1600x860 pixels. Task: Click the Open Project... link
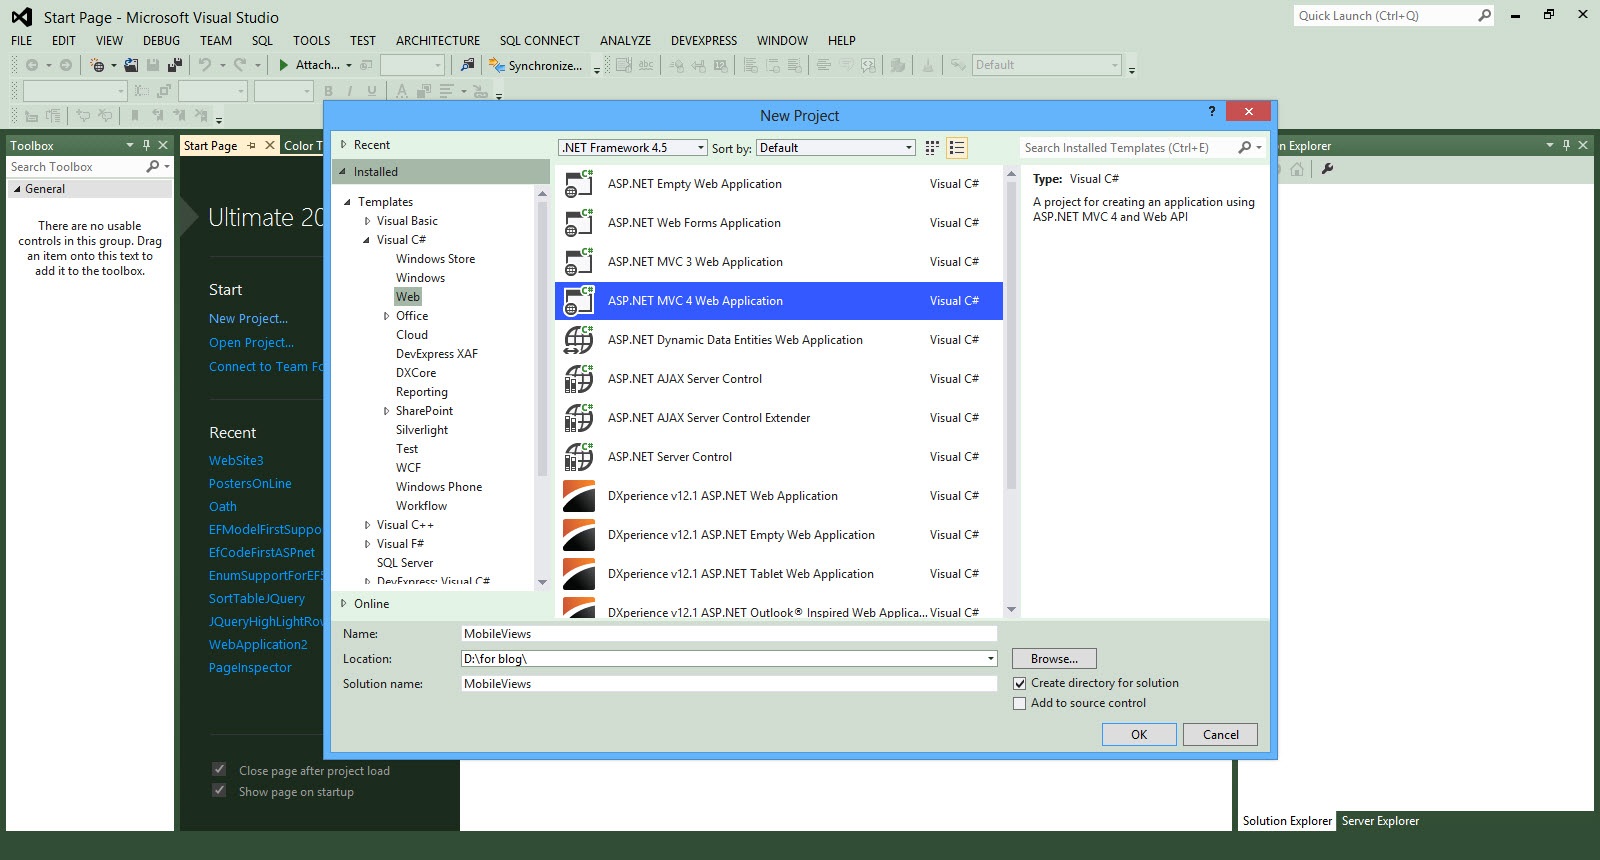[251, 343]
